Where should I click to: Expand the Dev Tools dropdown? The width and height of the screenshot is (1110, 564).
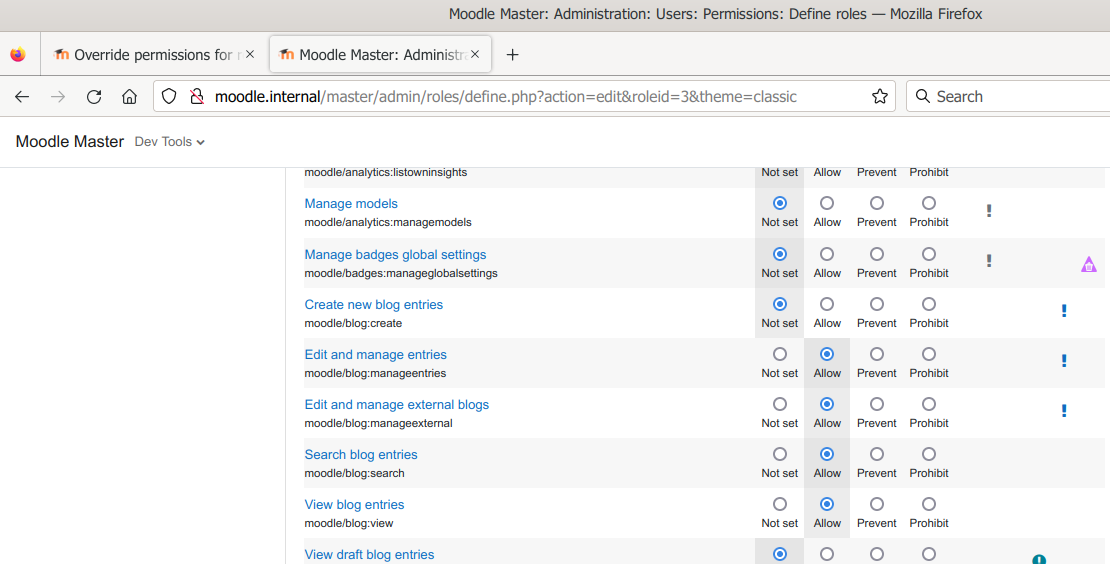tap(170, 142)
